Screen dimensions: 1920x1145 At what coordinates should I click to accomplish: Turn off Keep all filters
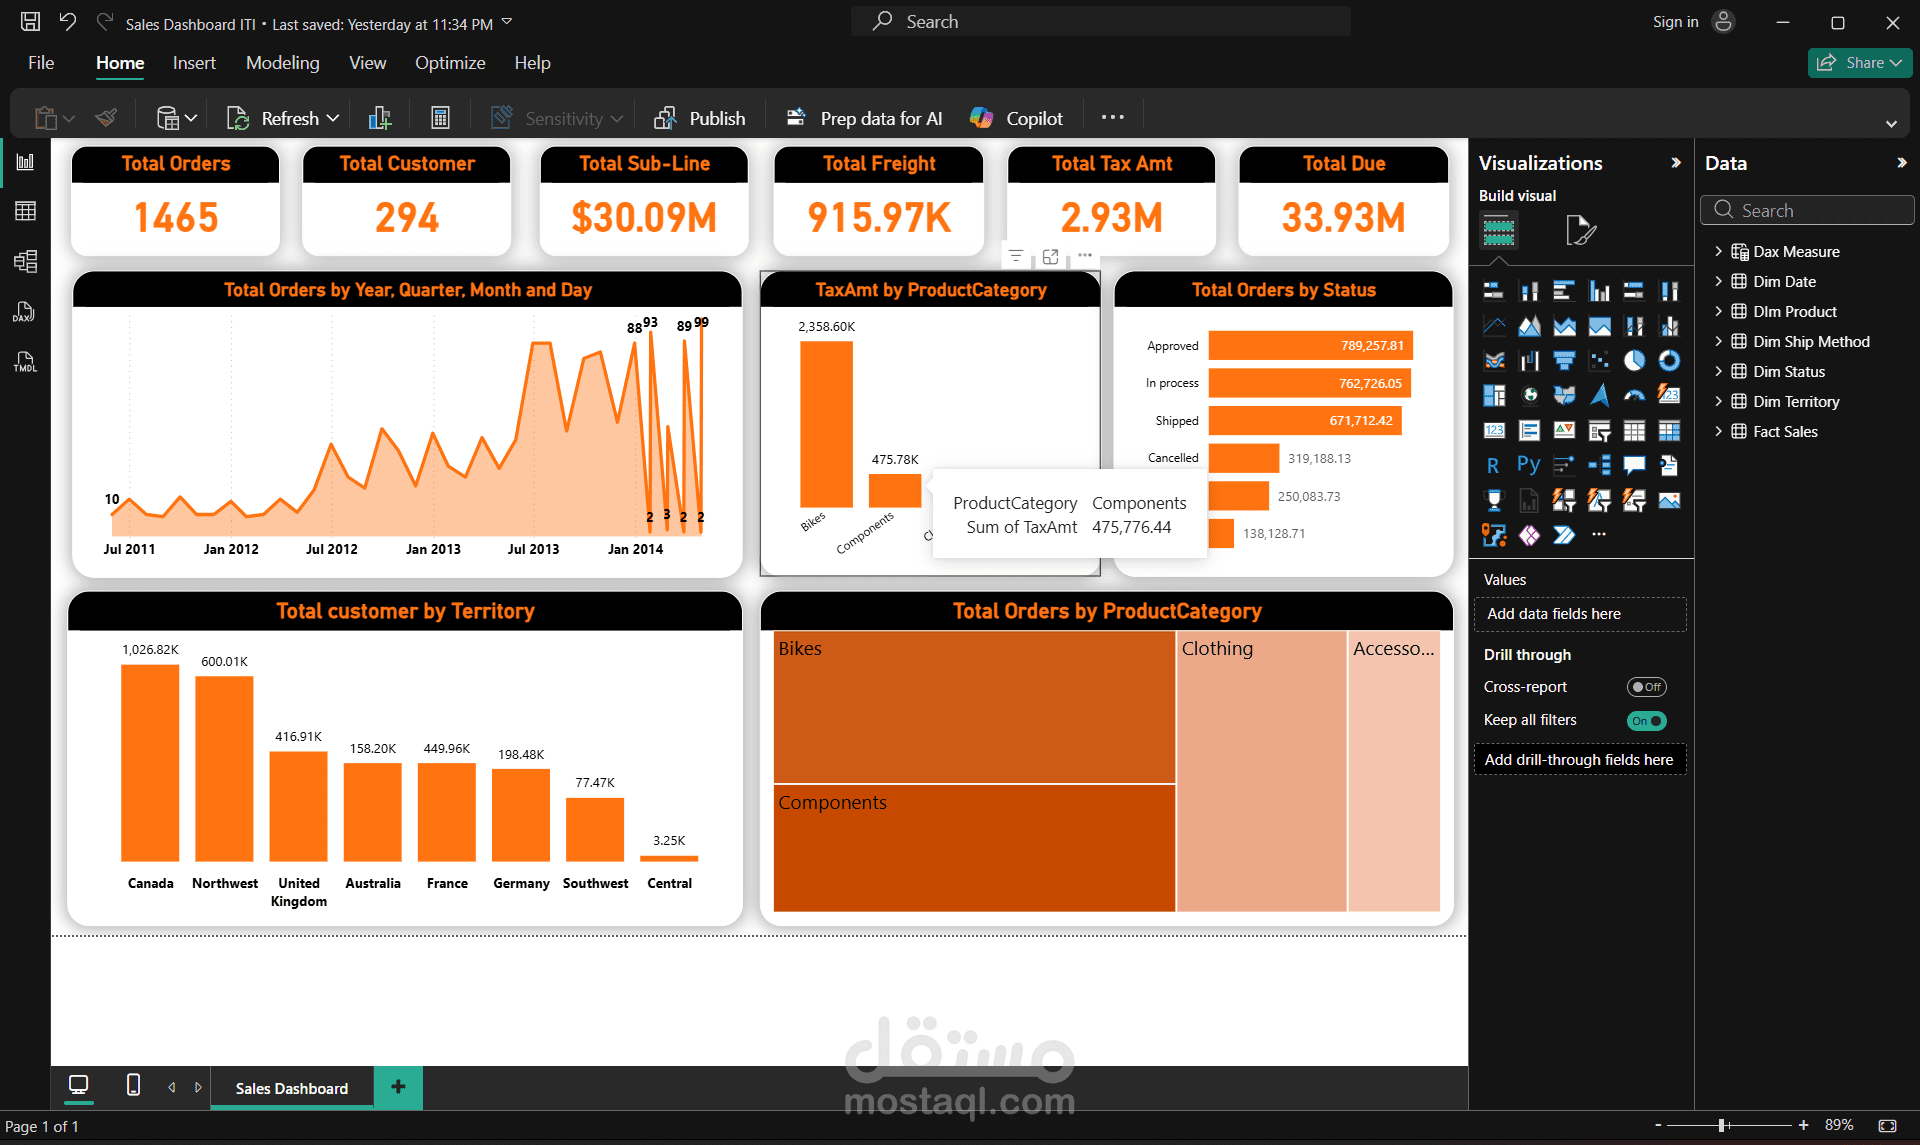click(1646, 720)
